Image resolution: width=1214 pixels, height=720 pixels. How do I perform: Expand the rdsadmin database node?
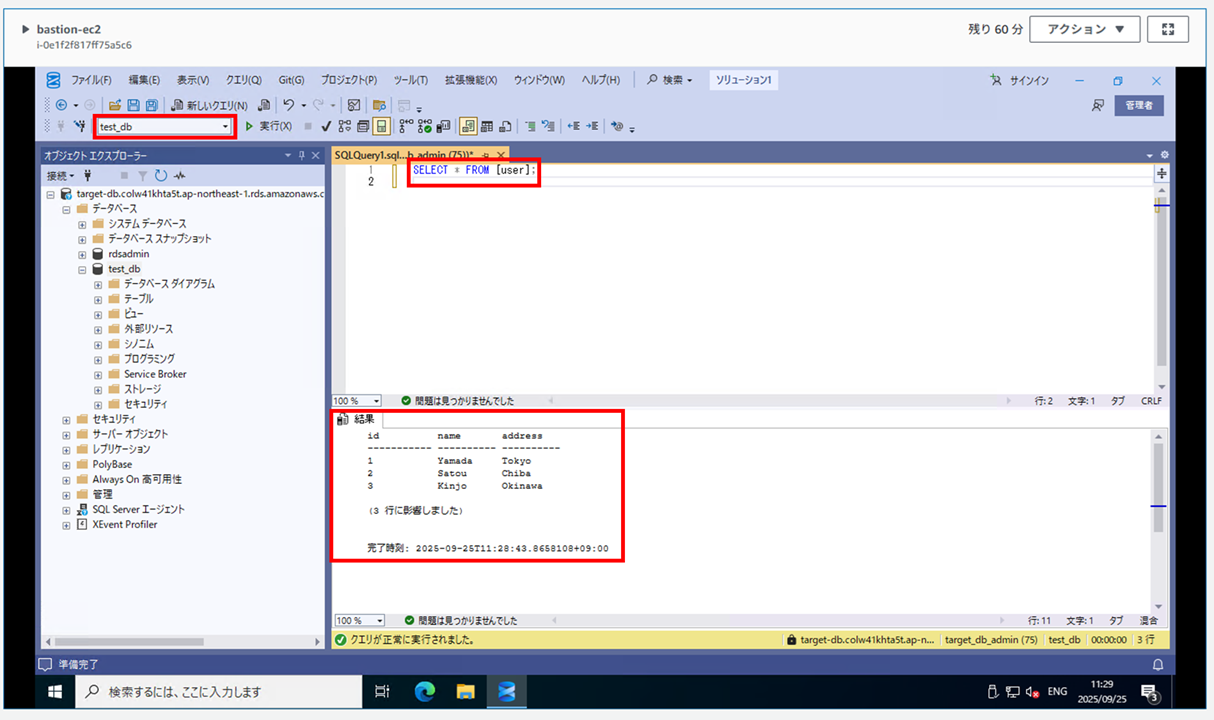click(x=83, y=254)
